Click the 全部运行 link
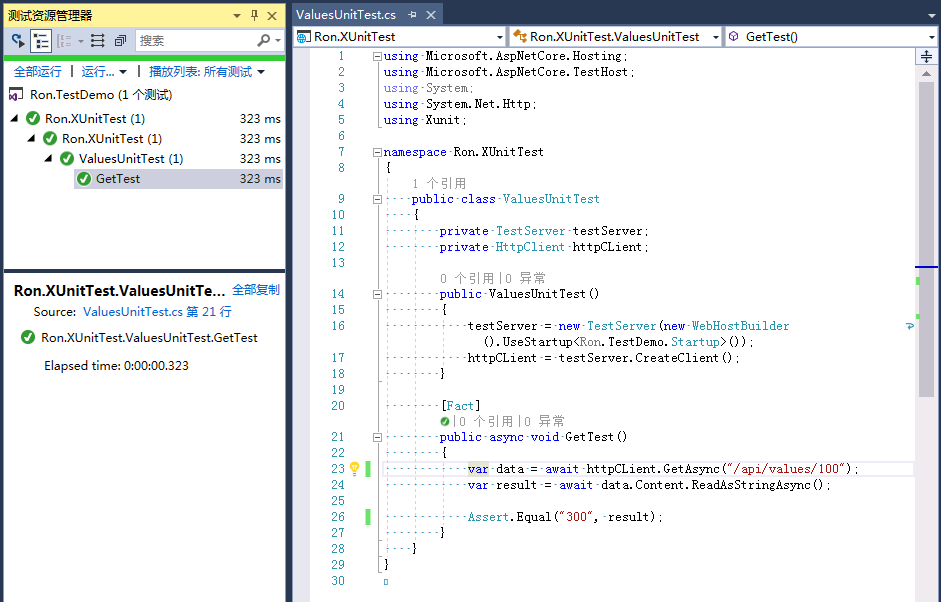The height and width of the screenshot is (602, 941). (x=37, y=71)
